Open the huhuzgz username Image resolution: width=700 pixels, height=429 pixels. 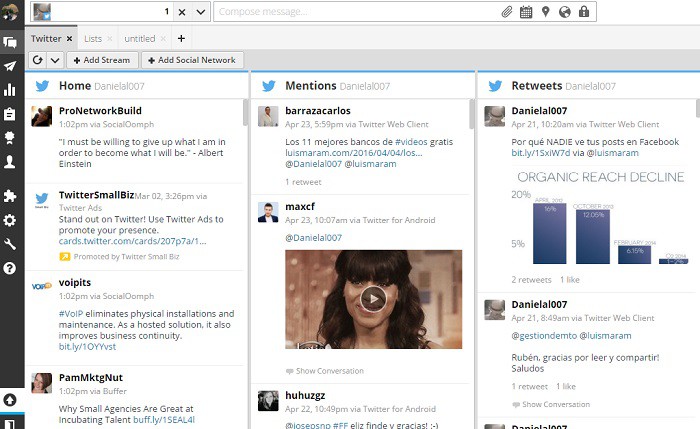coord(305,396)
